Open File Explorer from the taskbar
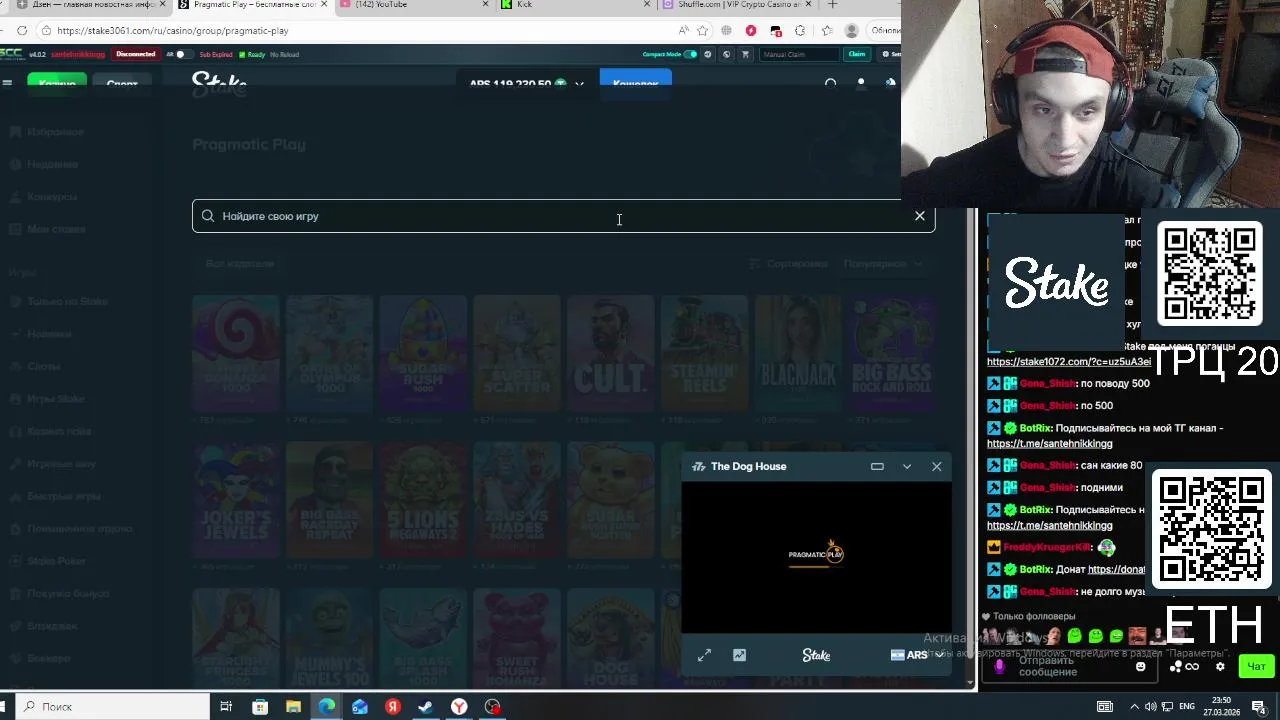This screenshot has height=720, width=1280. 293,707
